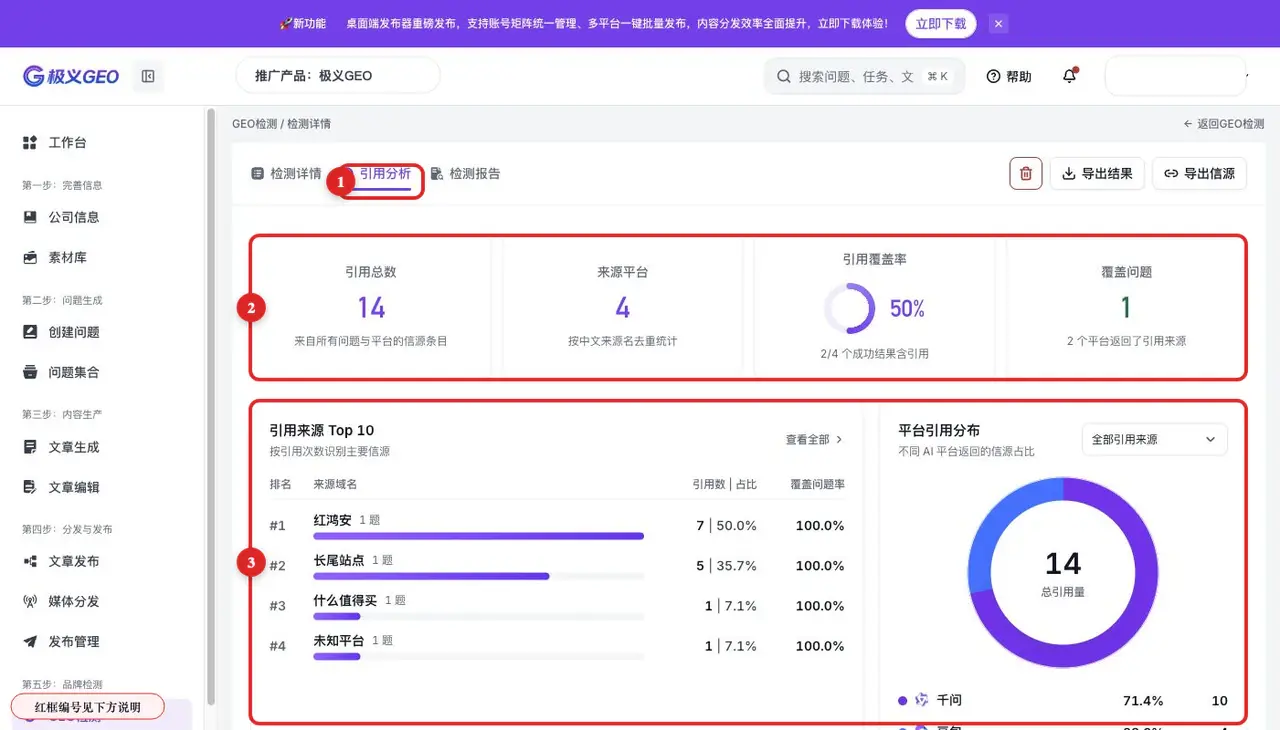Switch to 引用分析 tab
This screenshot has width=1280, height=730.
385,173
